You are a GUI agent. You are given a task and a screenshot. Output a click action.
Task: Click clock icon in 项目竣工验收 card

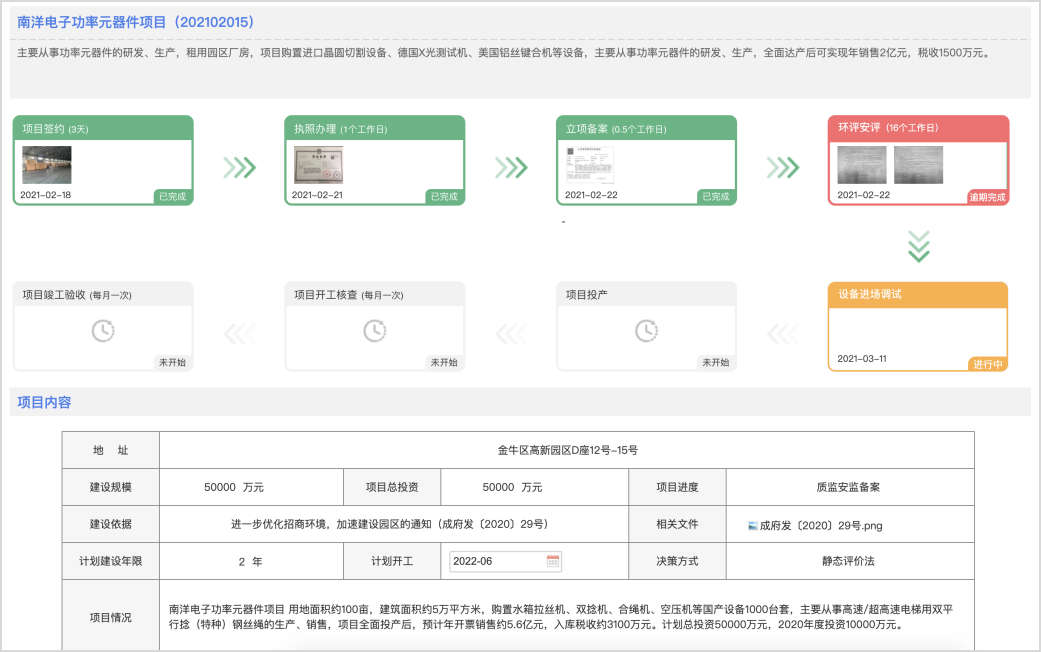coord(103,330)
